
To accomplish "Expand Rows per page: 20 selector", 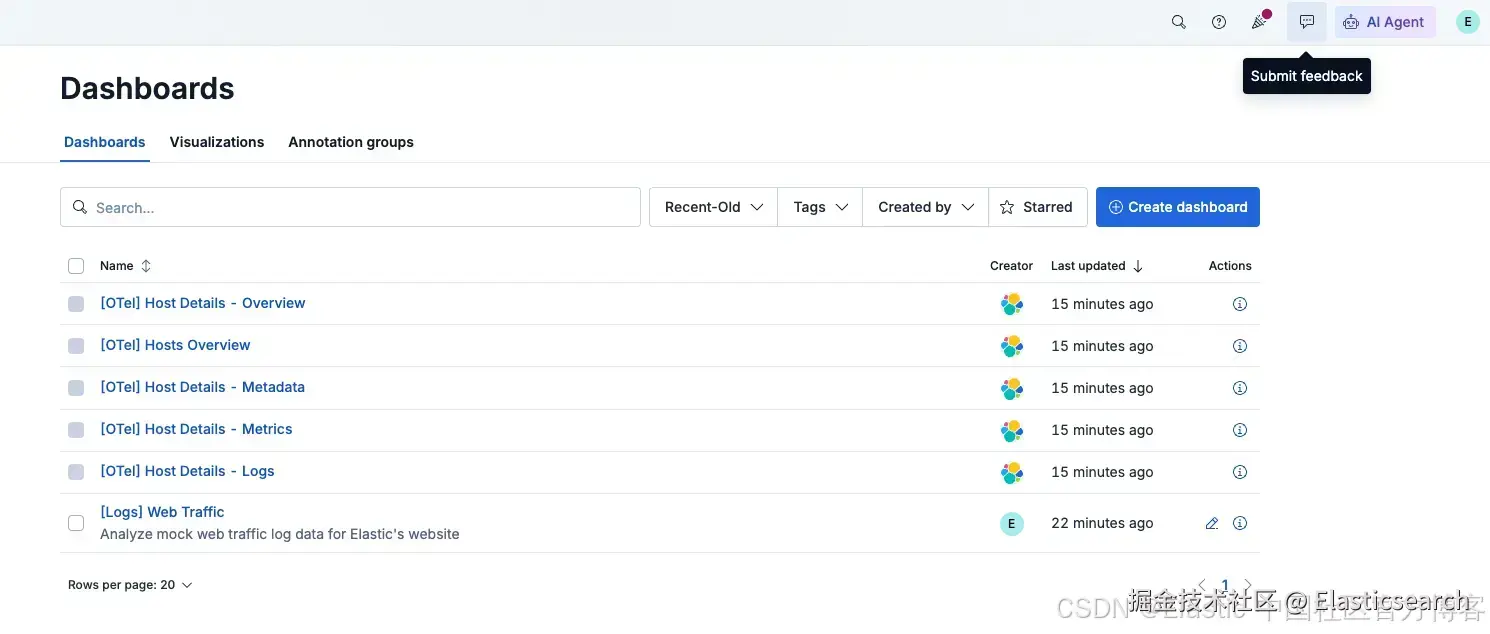I will (x=130, y=585).
